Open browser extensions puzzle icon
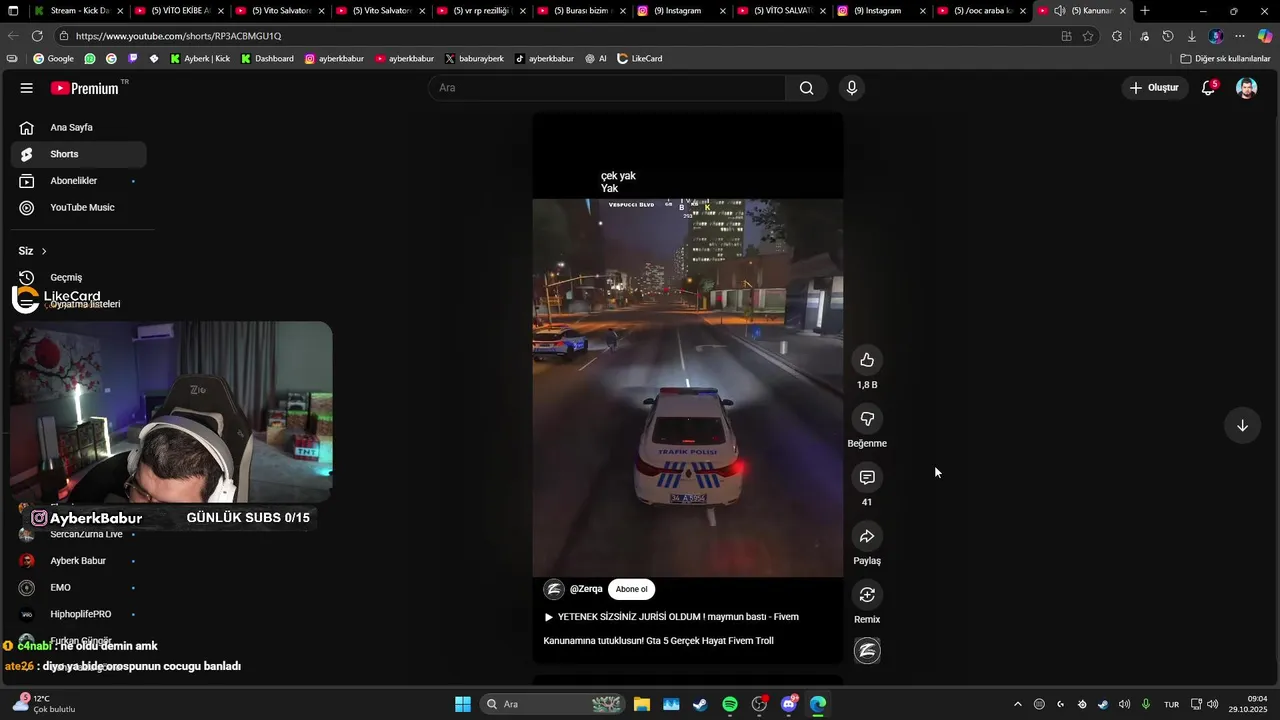 tap(1117, 36)
